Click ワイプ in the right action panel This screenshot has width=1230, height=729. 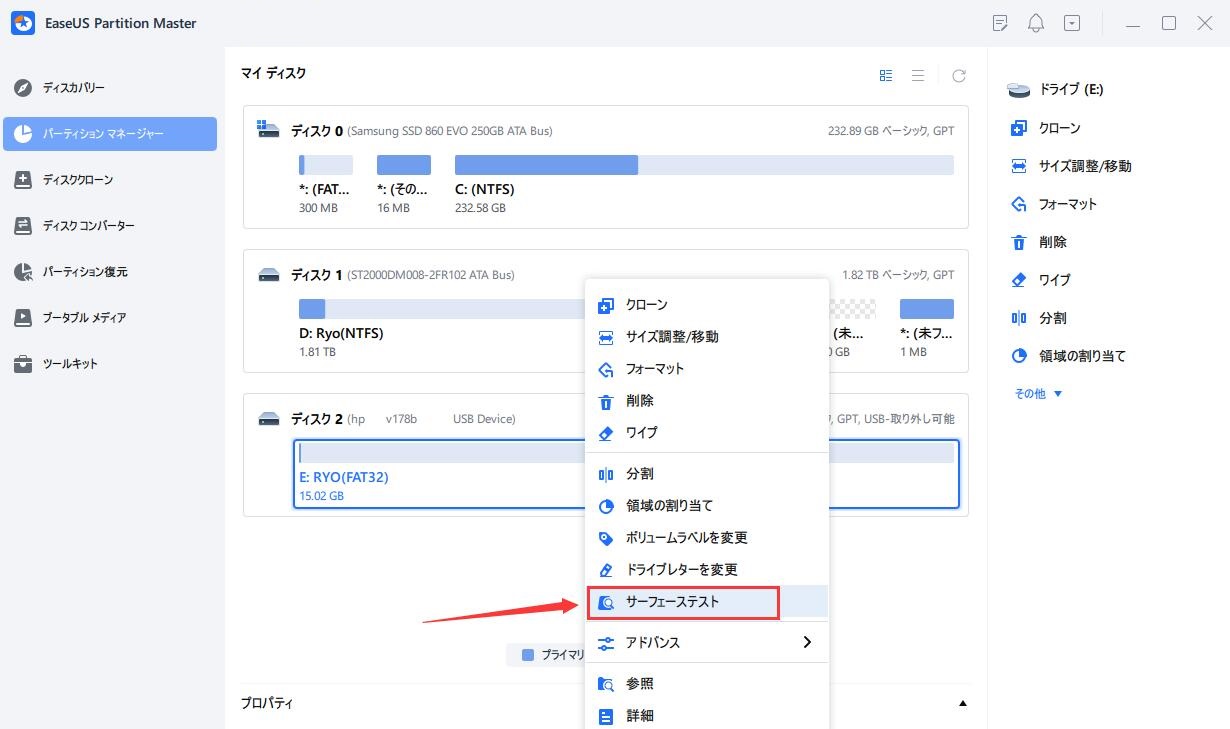pyautogui.click(x=1054, y=280)
